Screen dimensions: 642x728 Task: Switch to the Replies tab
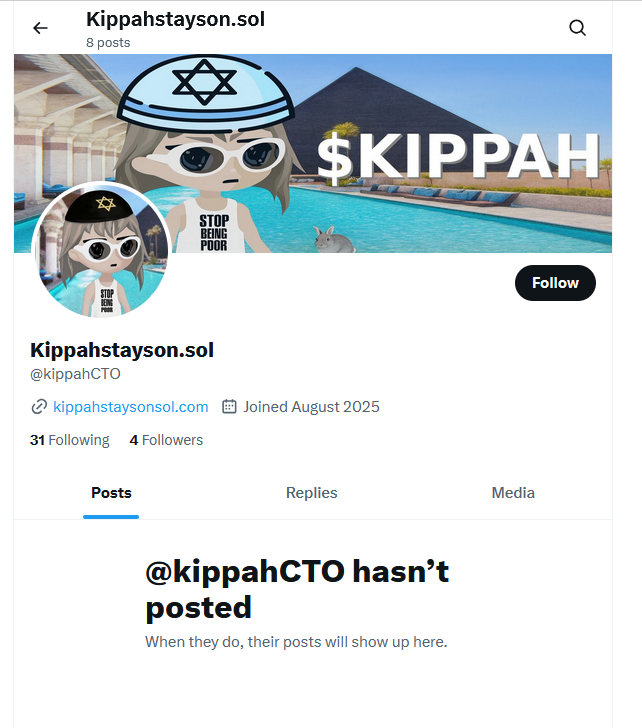point(311,493)
